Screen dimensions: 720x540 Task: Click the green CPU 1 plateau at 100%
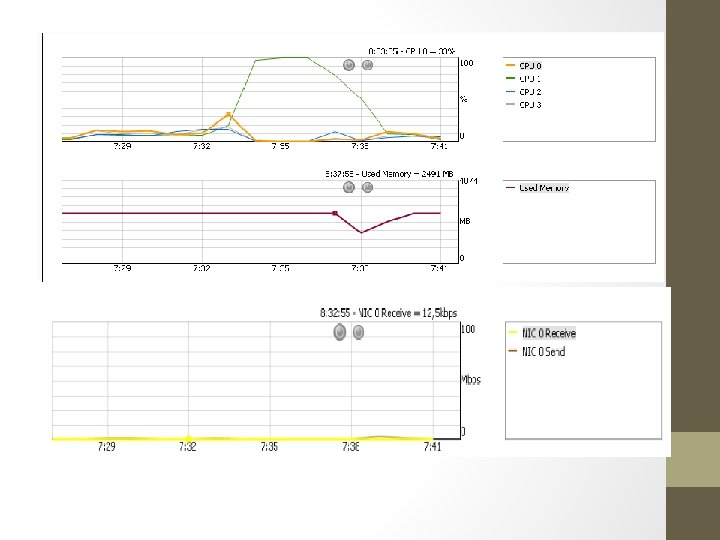tap(294, 57)
